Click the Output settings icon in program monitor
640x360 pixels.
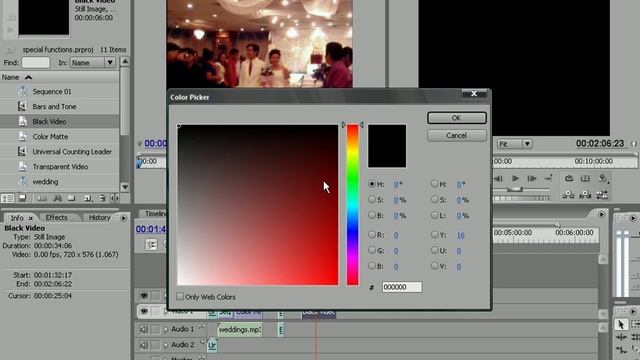(602, 178)
